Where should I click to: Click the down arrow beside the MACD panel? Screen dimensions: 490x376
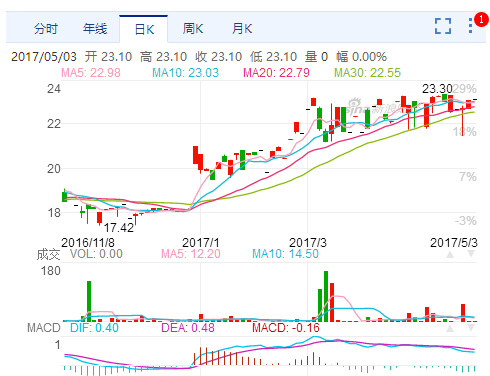pyautogui.click(x=471, y=328)
